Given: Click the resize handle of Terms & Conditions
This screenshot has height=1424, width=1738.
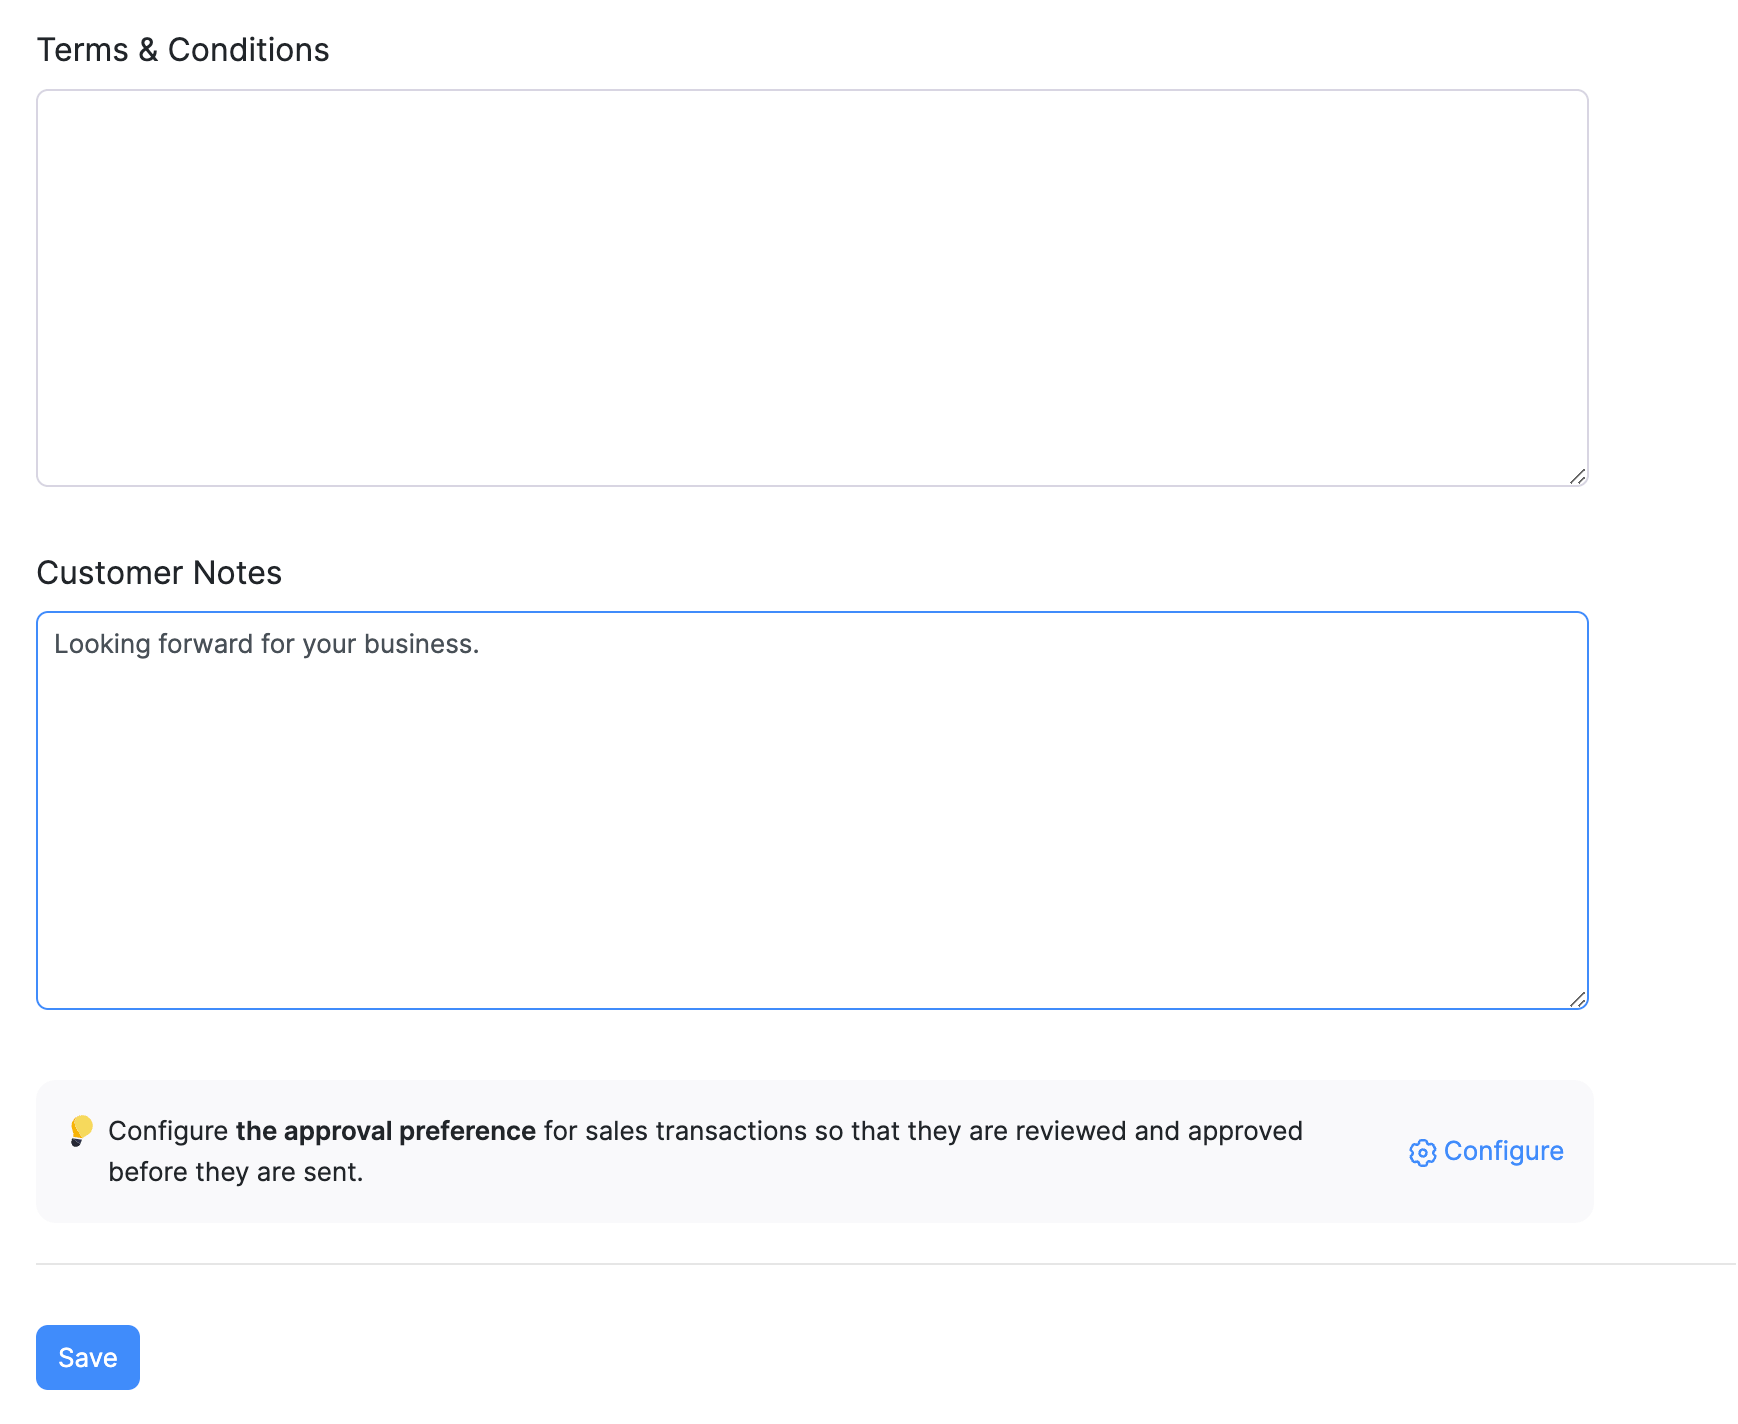Looking at the screenshot, I should point(1578,477).
